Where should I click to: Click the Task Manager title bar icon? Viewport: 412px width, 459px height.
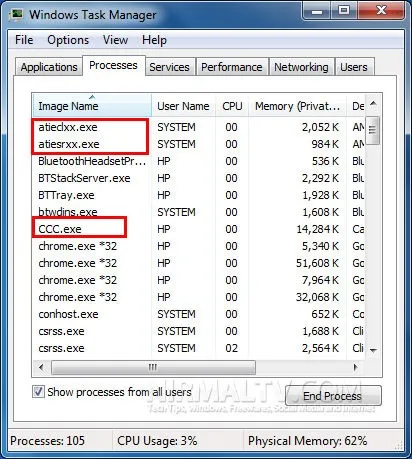click(16, 15)
